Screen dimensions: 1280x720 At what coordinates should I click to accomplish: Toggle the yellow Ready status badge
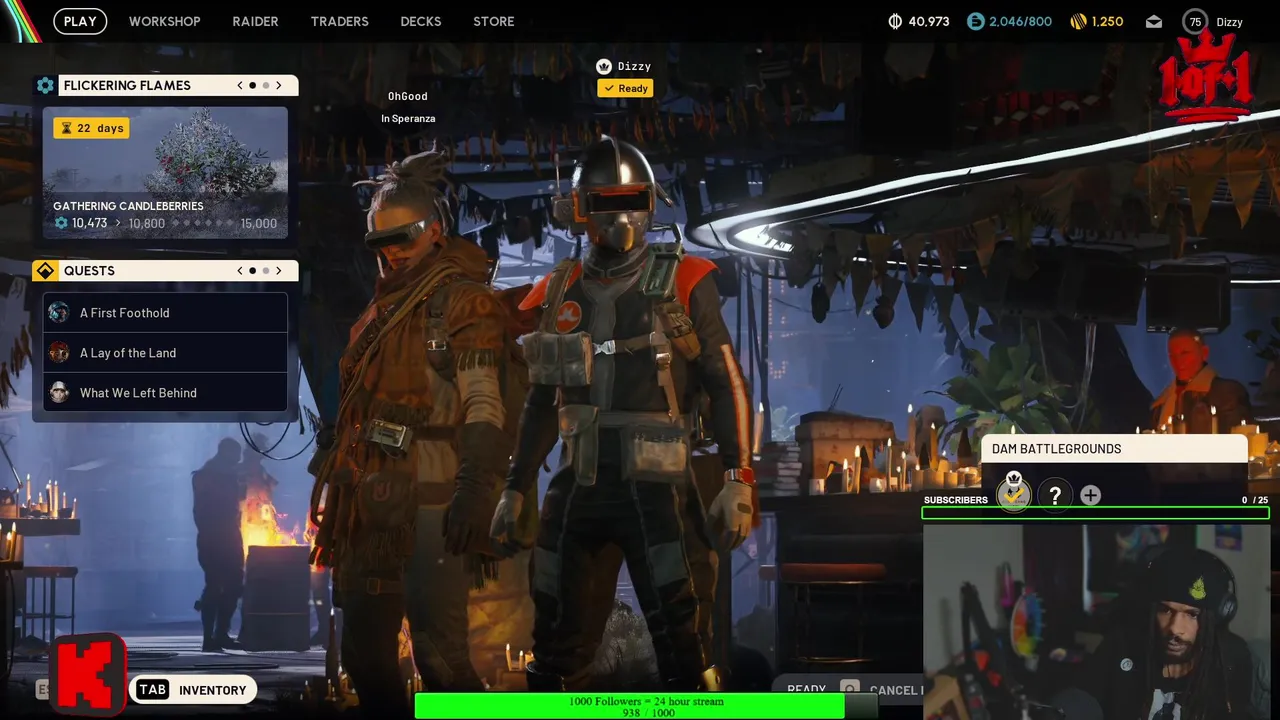point(626,88)
